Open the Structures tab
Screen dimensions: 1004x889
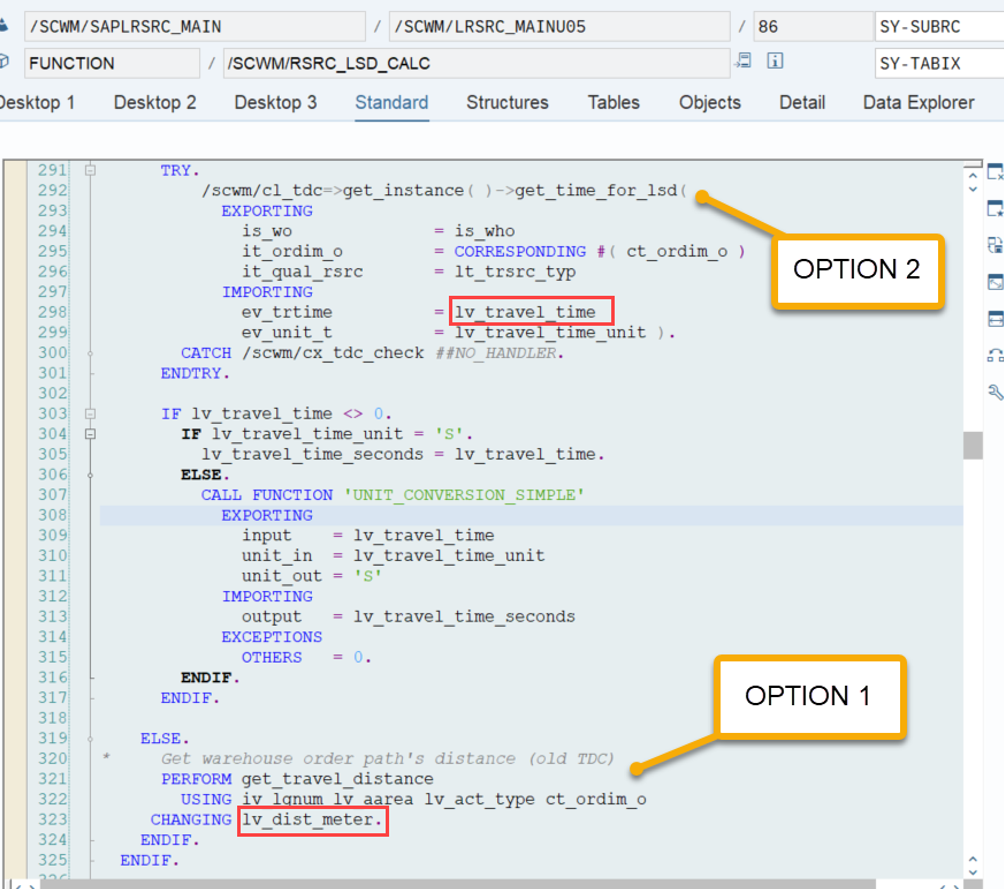507,102
